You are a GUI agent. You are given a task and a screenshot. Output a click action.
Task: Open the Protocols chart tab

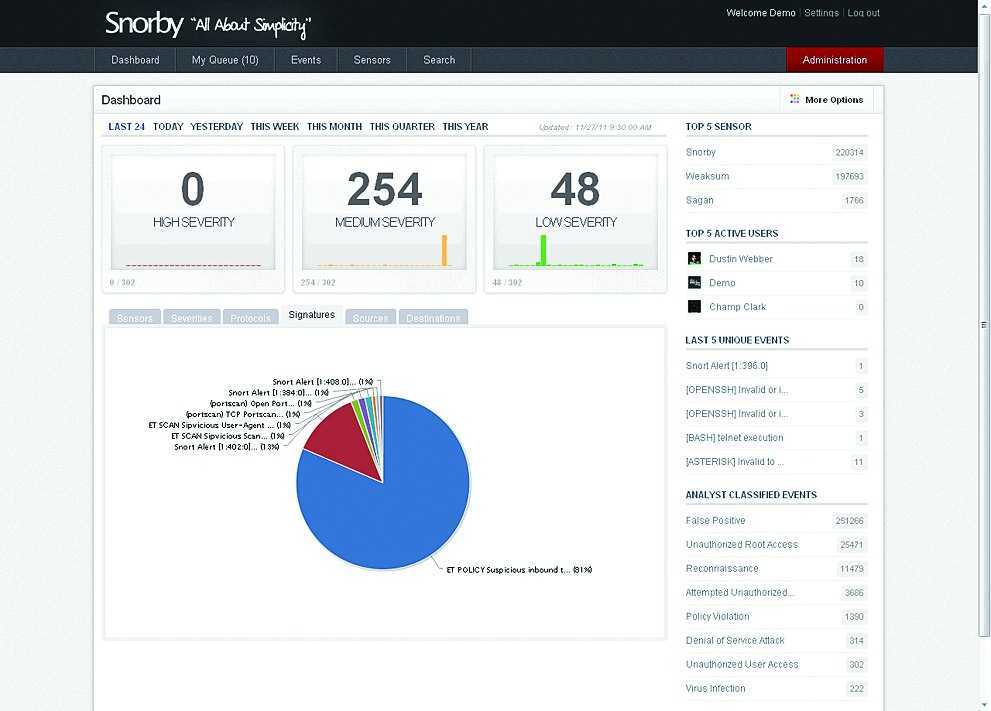click(250, 318)
